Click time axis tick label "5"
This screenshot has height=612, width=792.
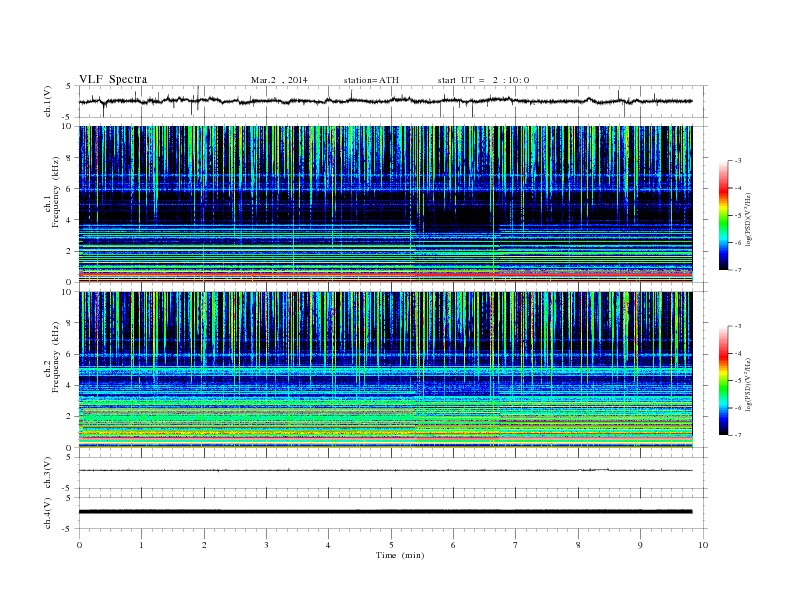(x=391, y=545)
